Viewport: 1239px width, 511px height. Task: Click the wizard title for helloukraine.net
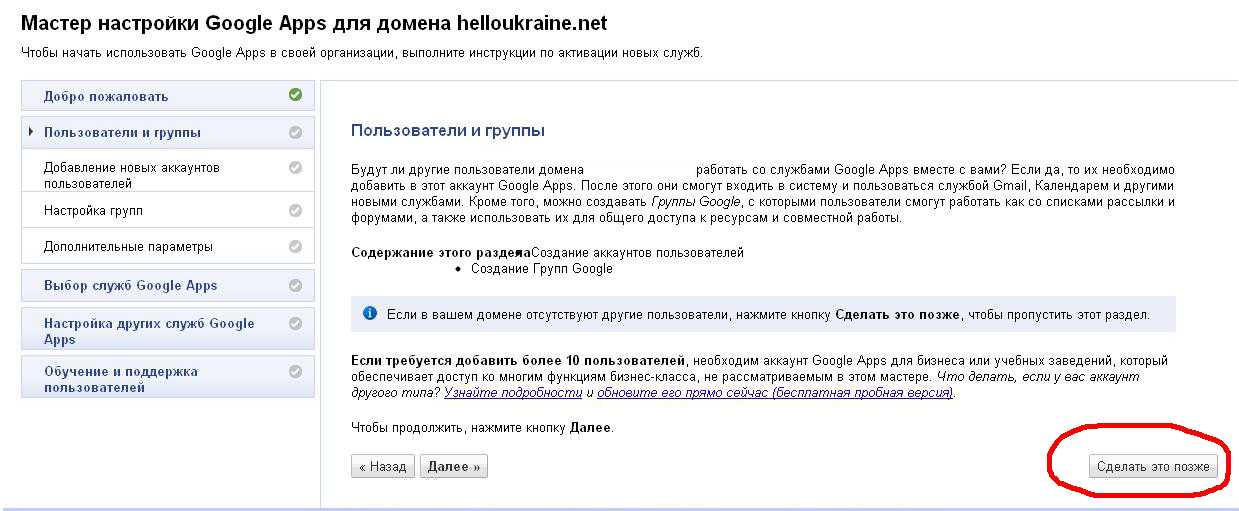pos(314,23)
